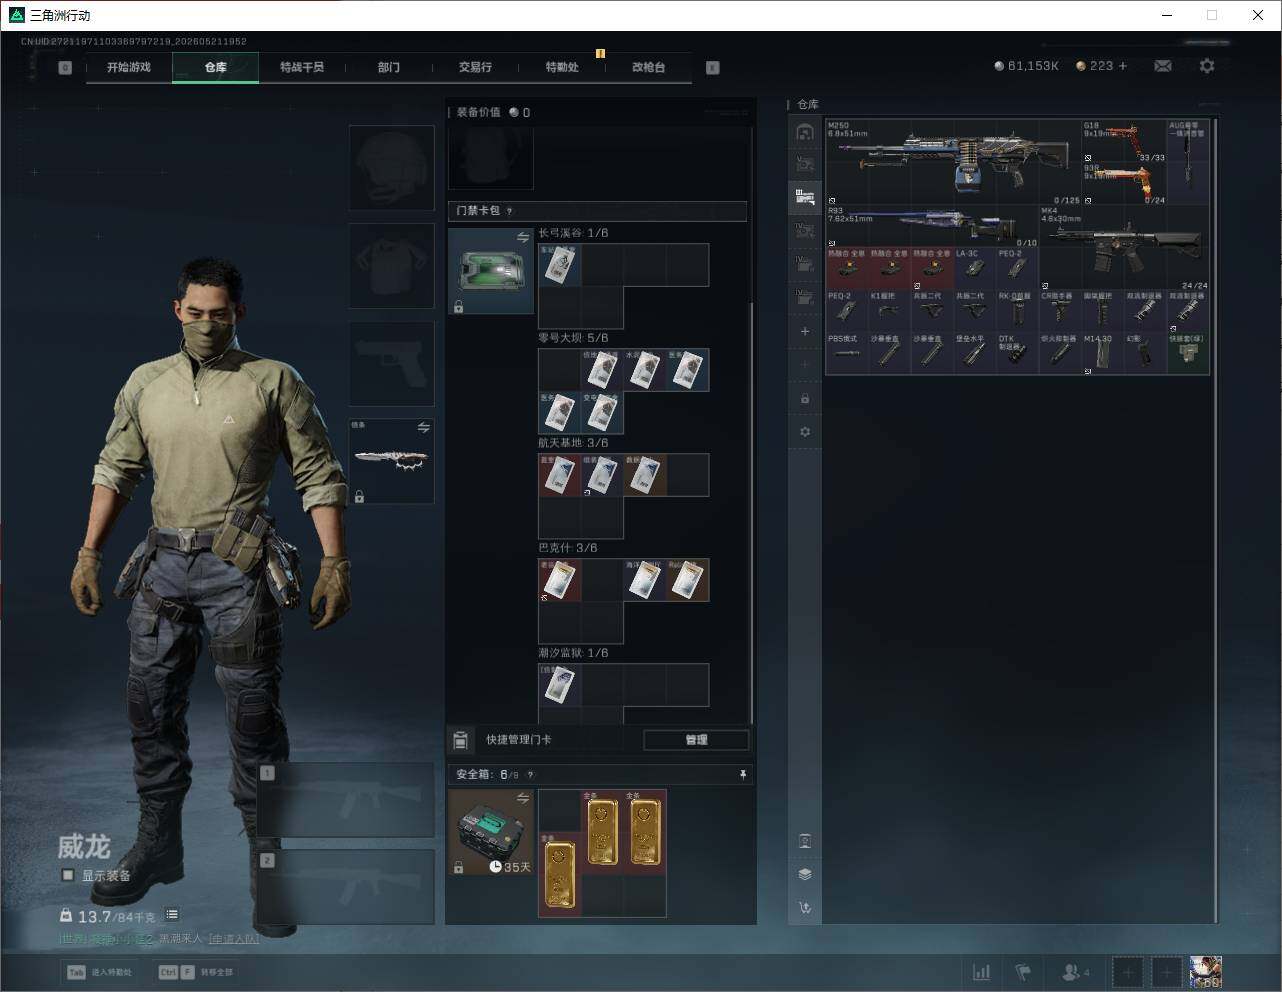
Task: Click the first empty squad plus slot
Action: 1127,972
